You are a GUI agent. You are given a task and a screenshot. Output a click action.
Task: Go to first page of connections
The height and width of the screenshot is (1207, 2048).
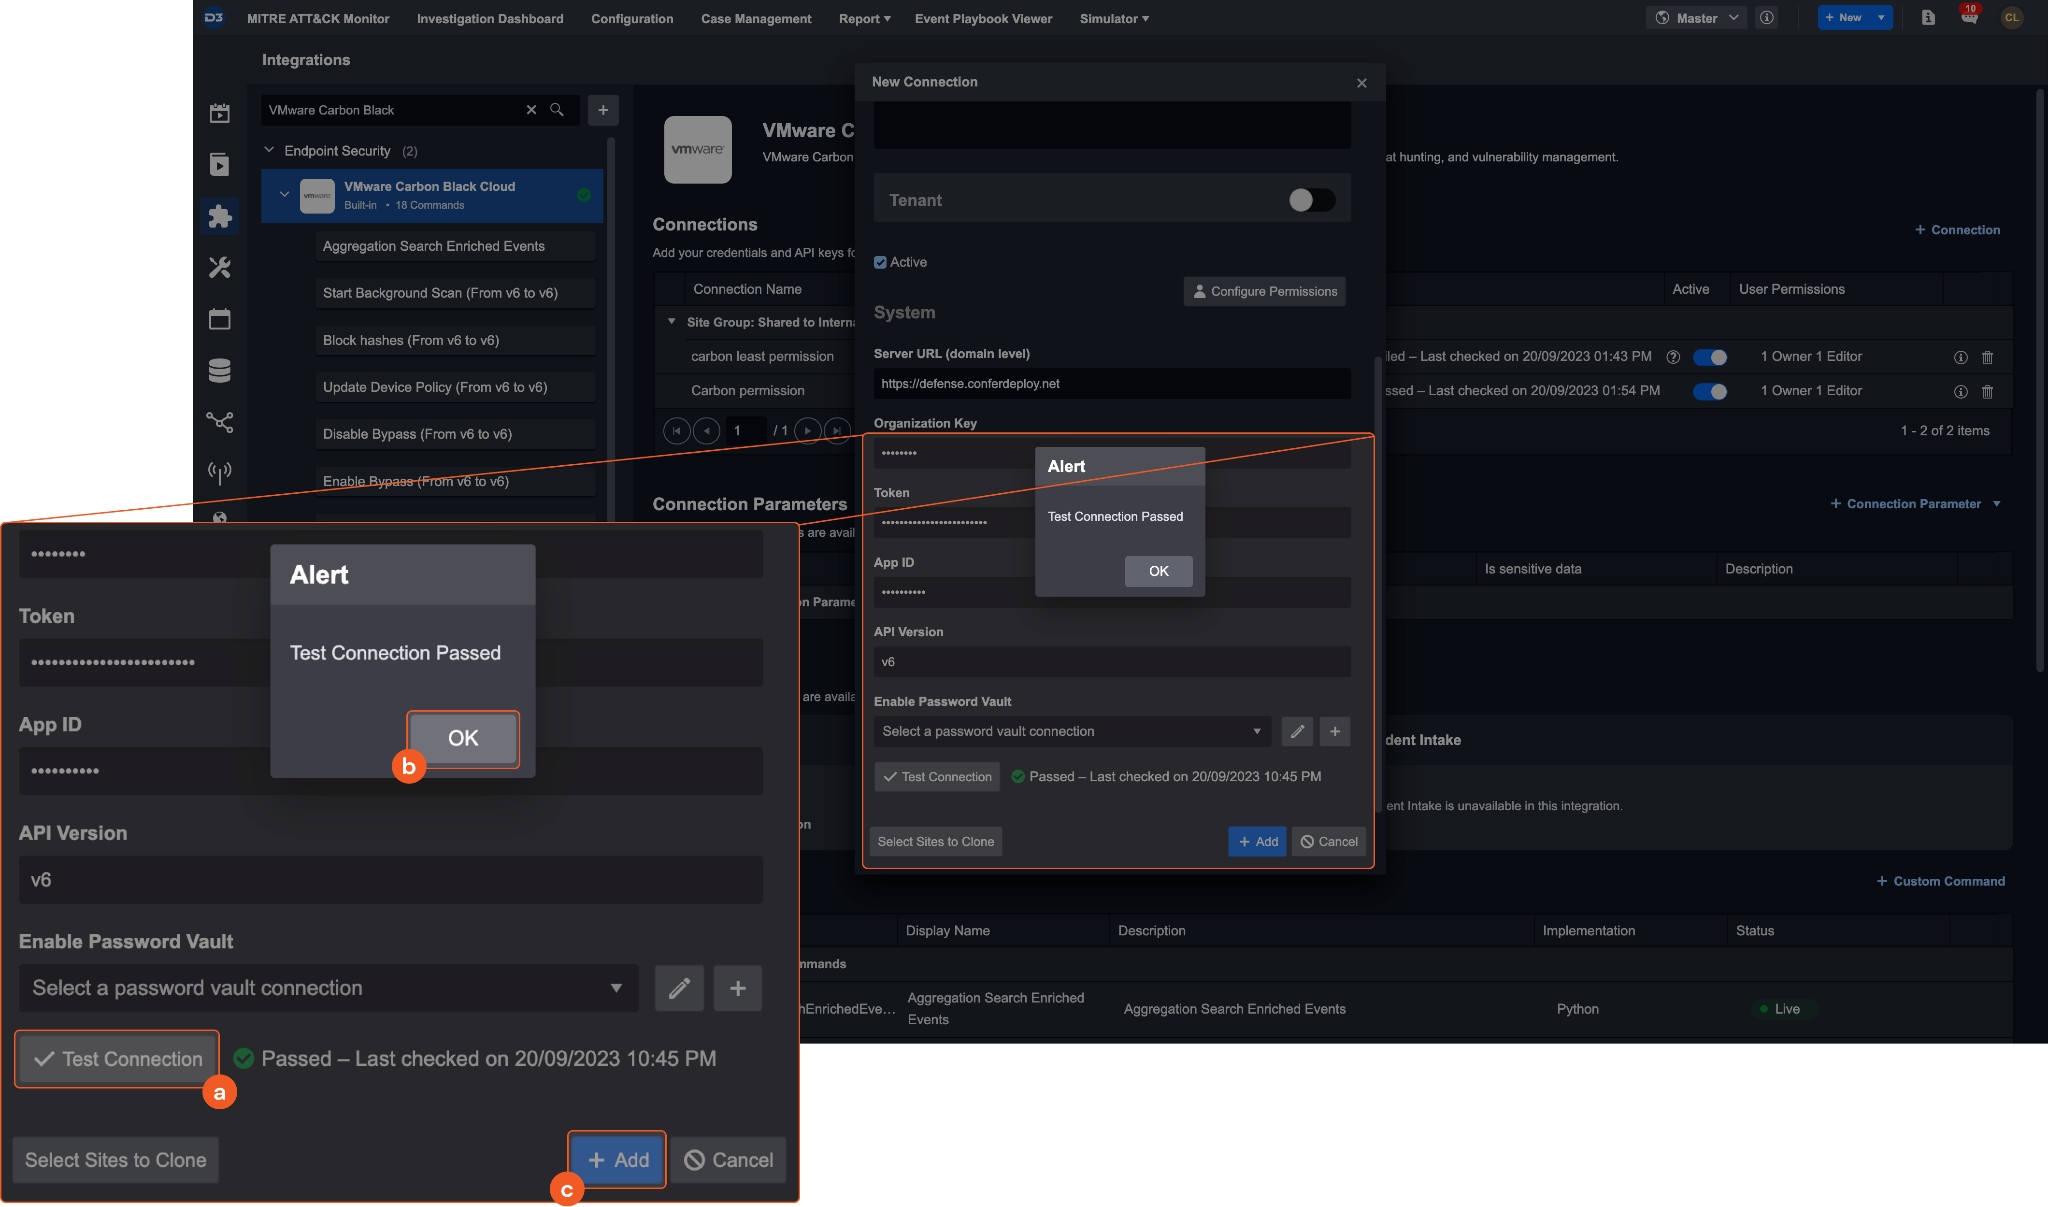pyautogui.click(x=677, y=431)
